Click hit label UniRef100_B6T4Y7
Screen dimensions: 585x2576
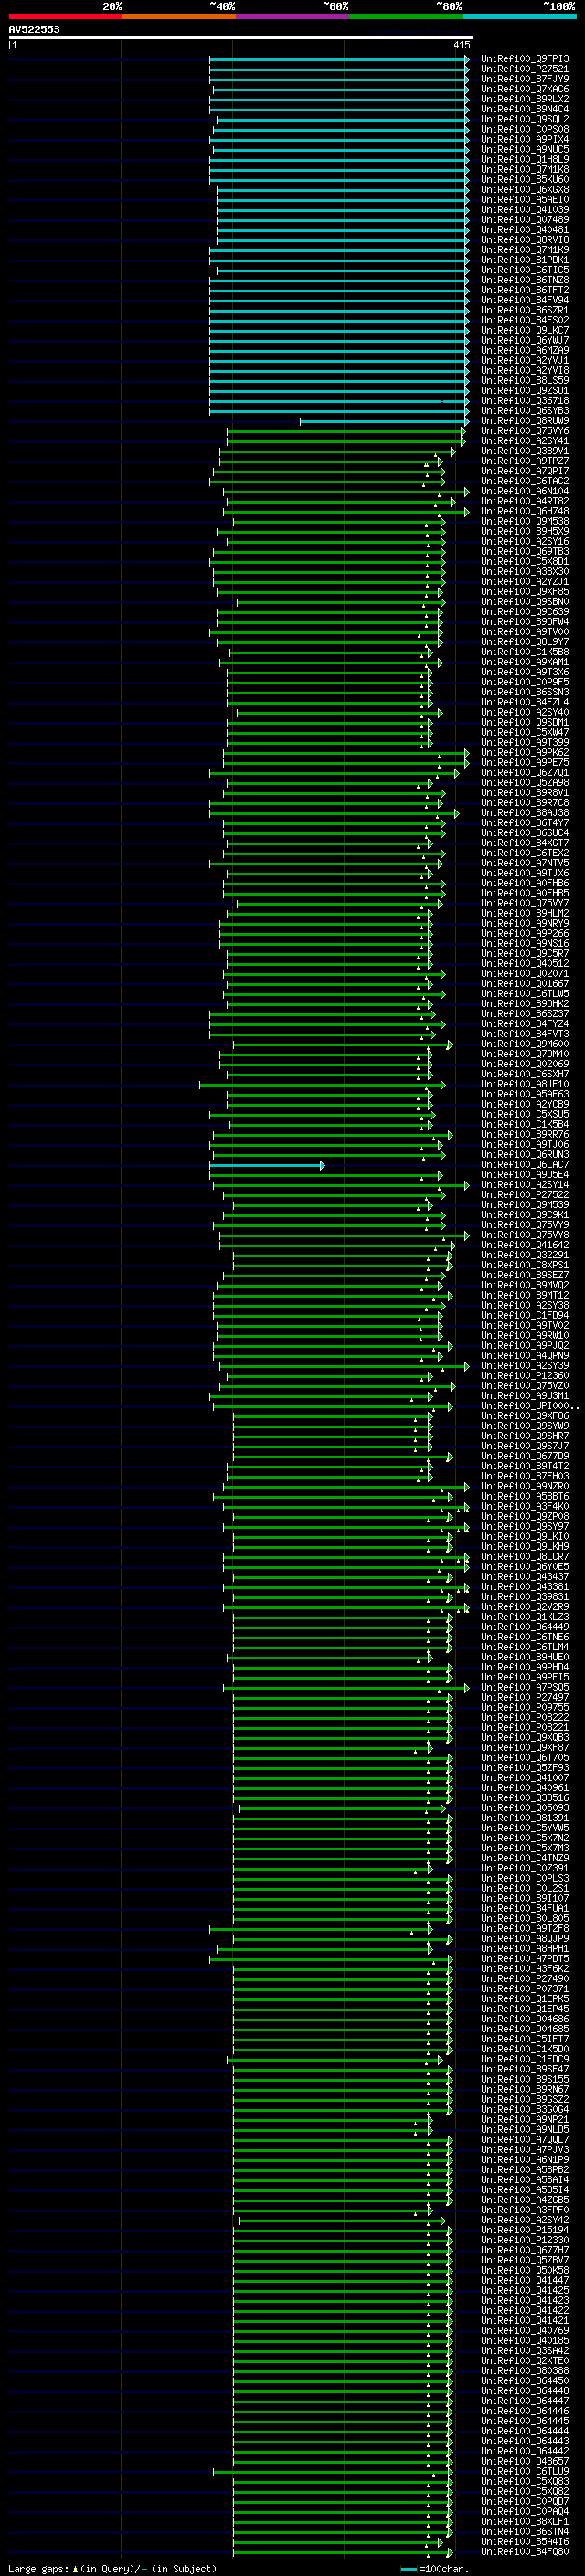point(525,822)
